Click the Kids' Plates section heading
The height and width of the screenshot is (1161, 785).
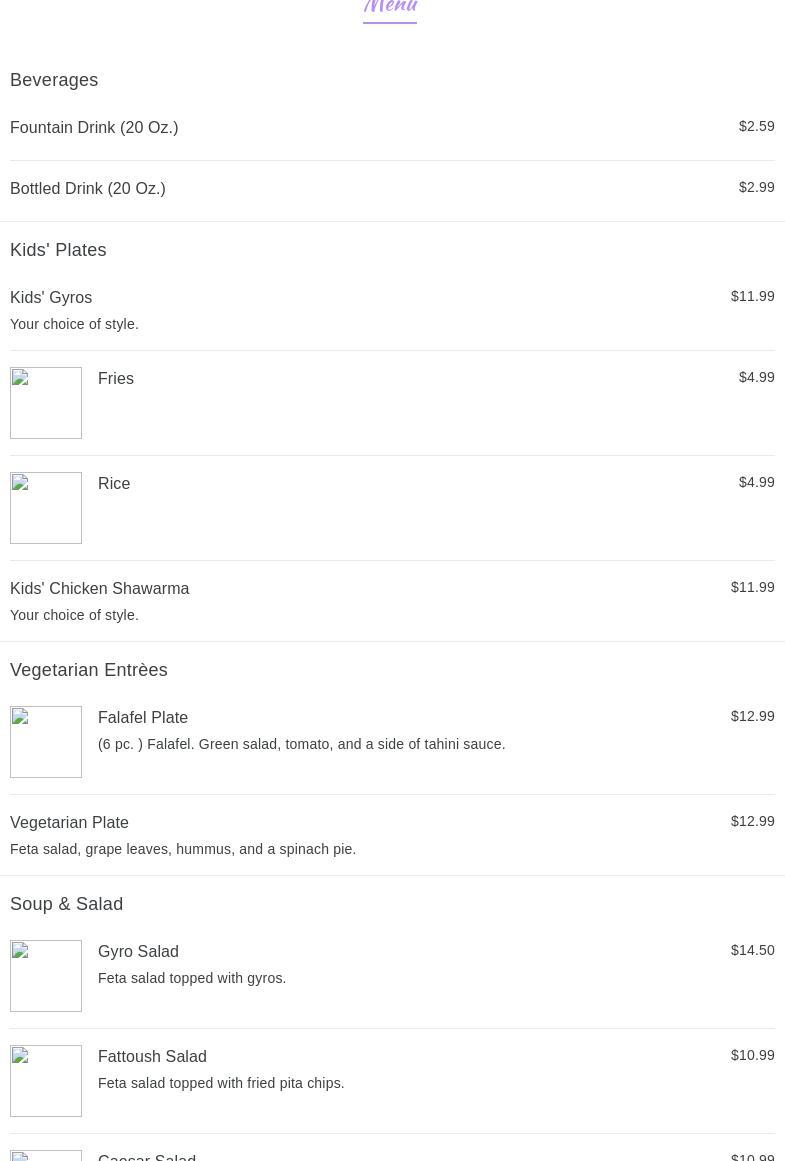[x=58, y=250]
